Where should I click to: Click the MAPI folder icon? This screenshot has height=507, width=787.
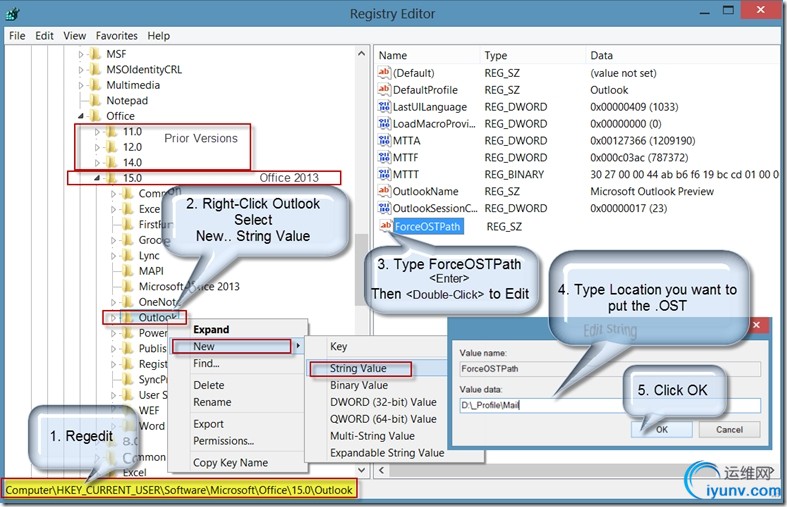pos(128,271)
